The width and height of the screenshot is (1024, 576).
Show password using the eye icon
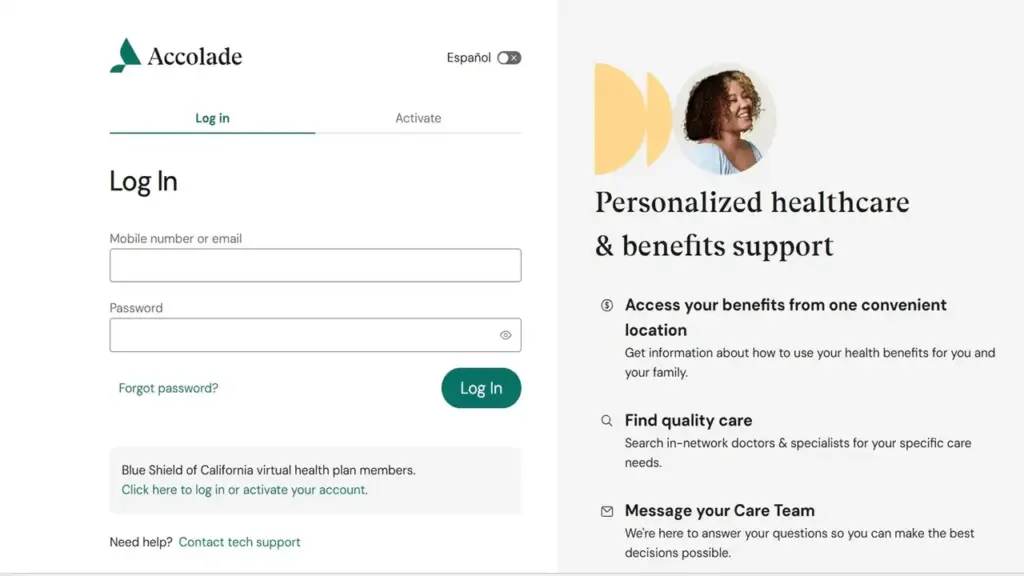pyautogui.click(x=505, y=335)
